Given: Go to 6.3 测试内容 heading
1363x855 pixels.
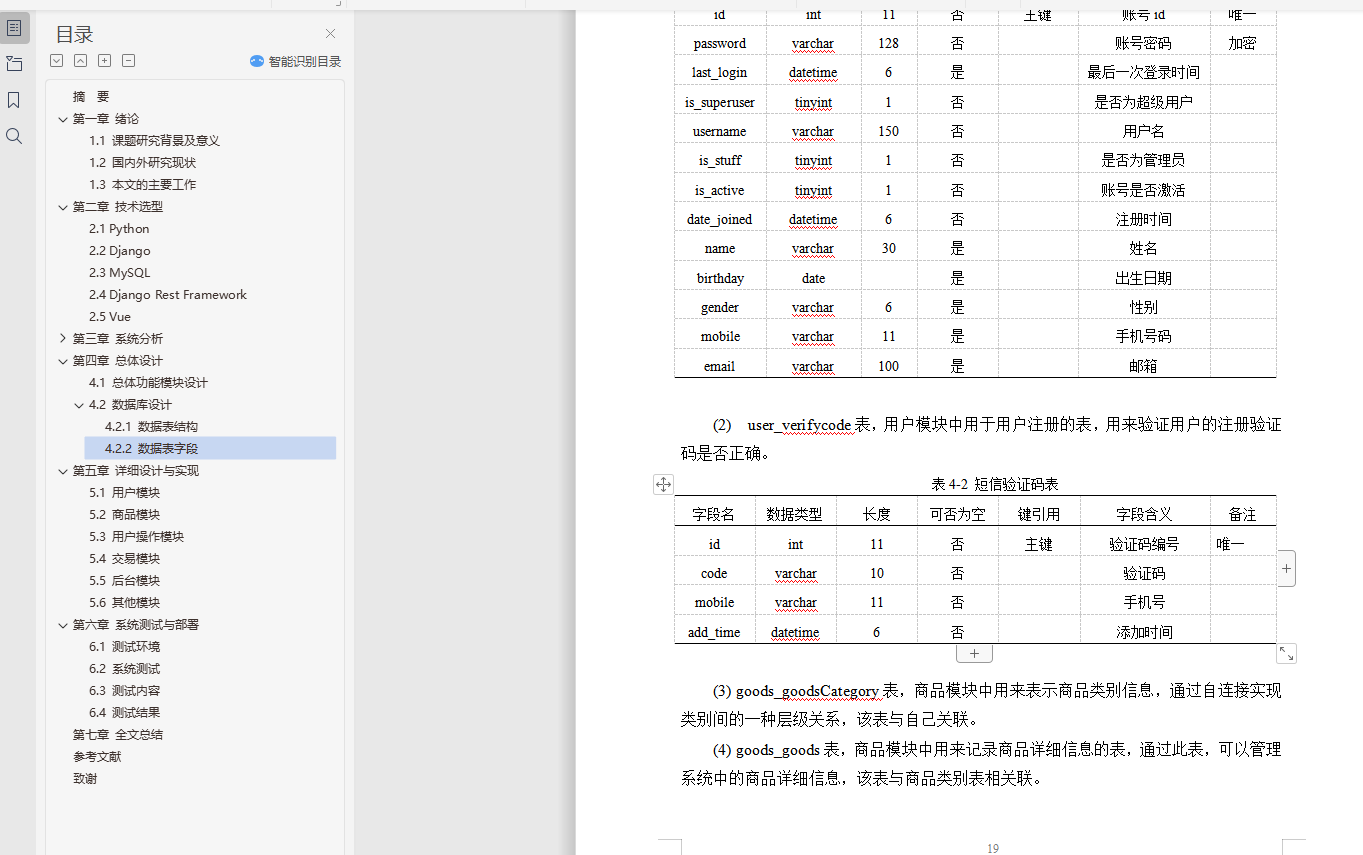Looking at the screenshot, I should 124,691.
